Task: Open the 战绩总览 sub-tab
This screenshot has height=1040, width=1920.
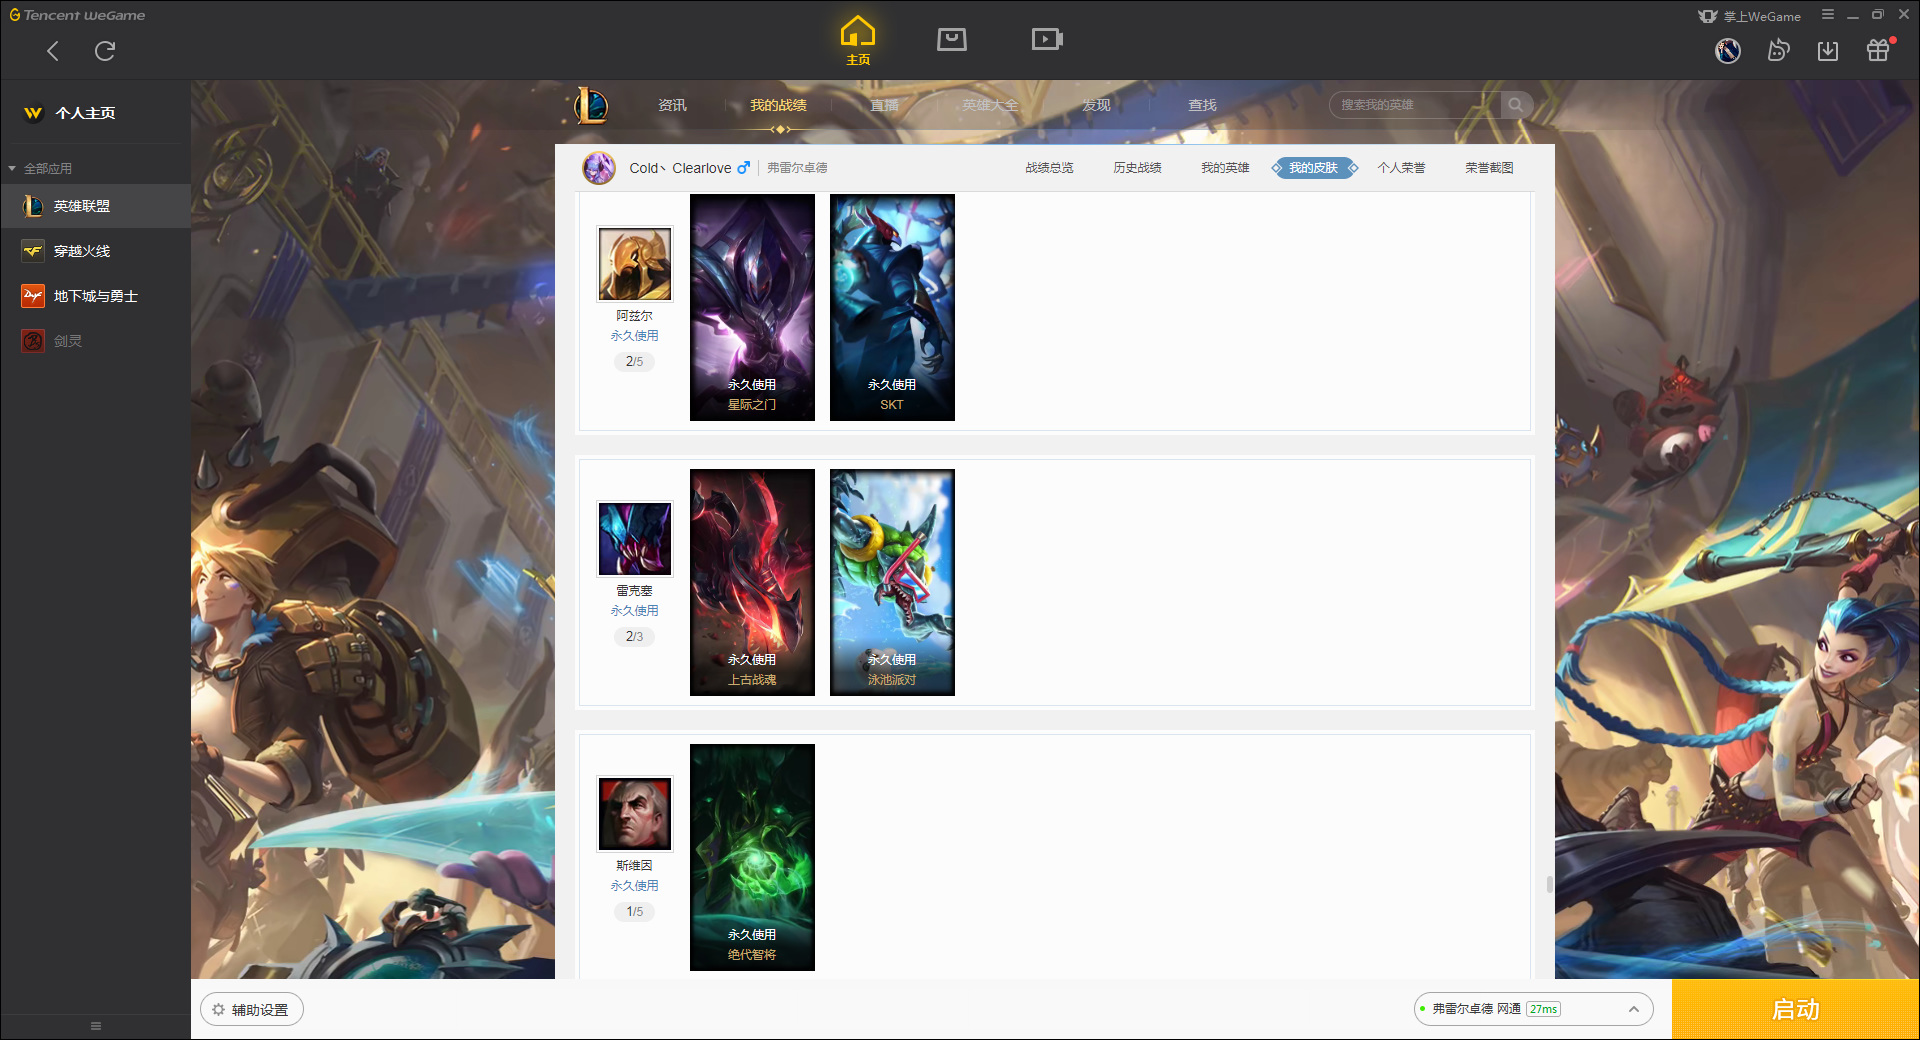Action: point(1049,168)
